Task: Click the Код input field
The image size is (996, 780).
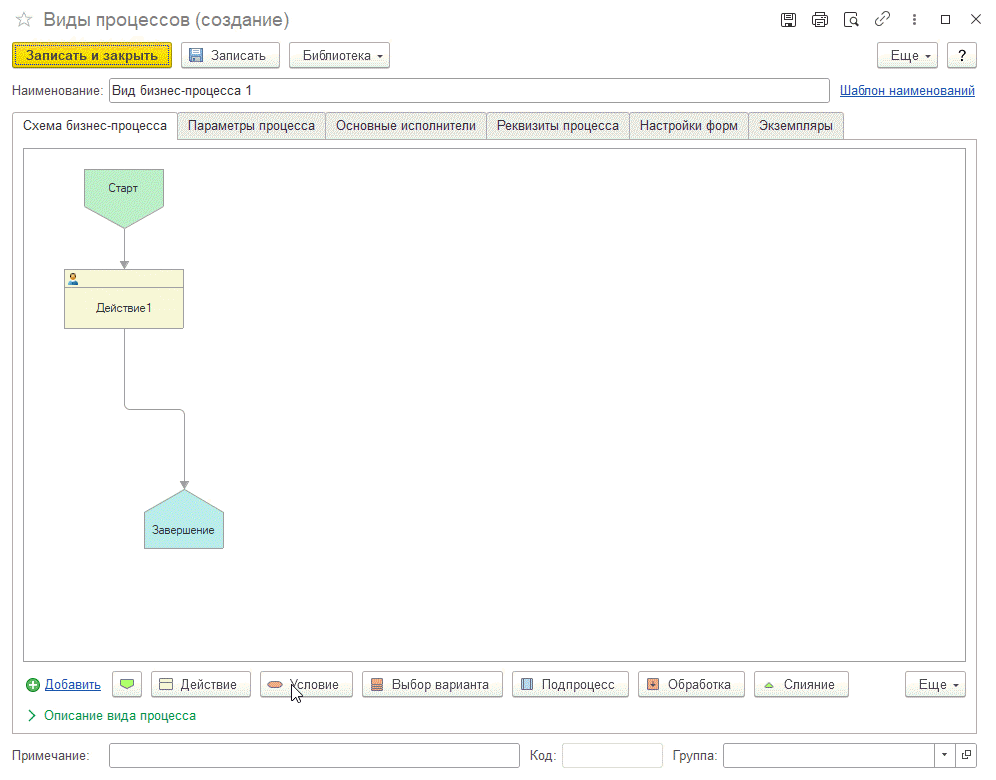Action: [612, 755]
